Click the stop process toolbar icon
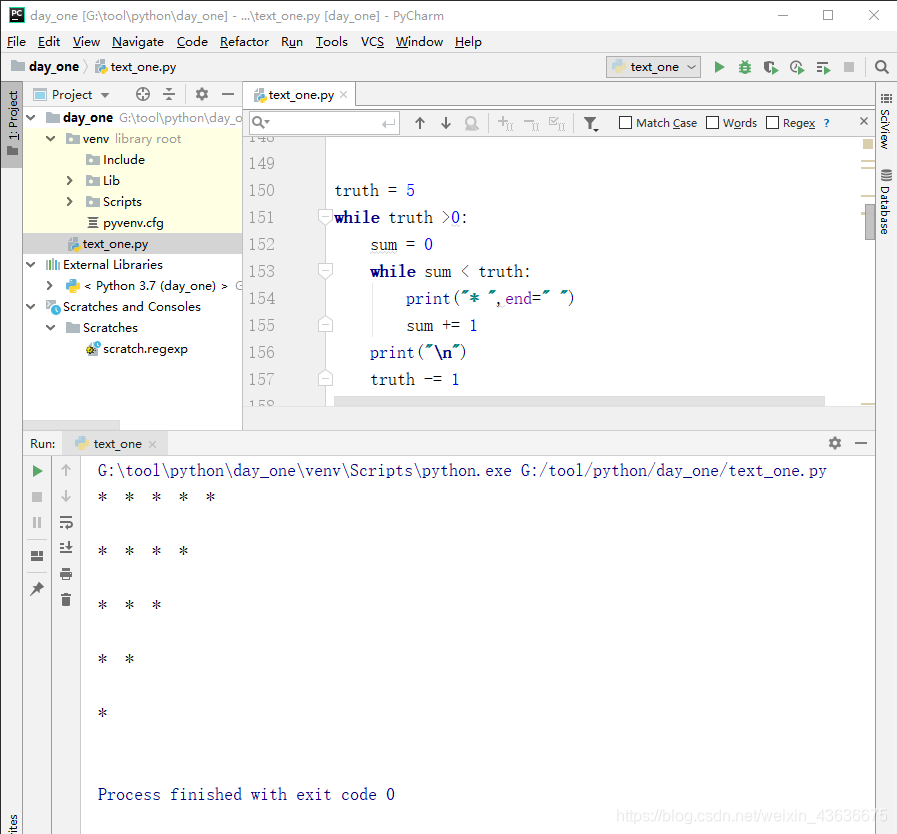The height and width of the screenshot is (834, 897). [x=849, y=67]
